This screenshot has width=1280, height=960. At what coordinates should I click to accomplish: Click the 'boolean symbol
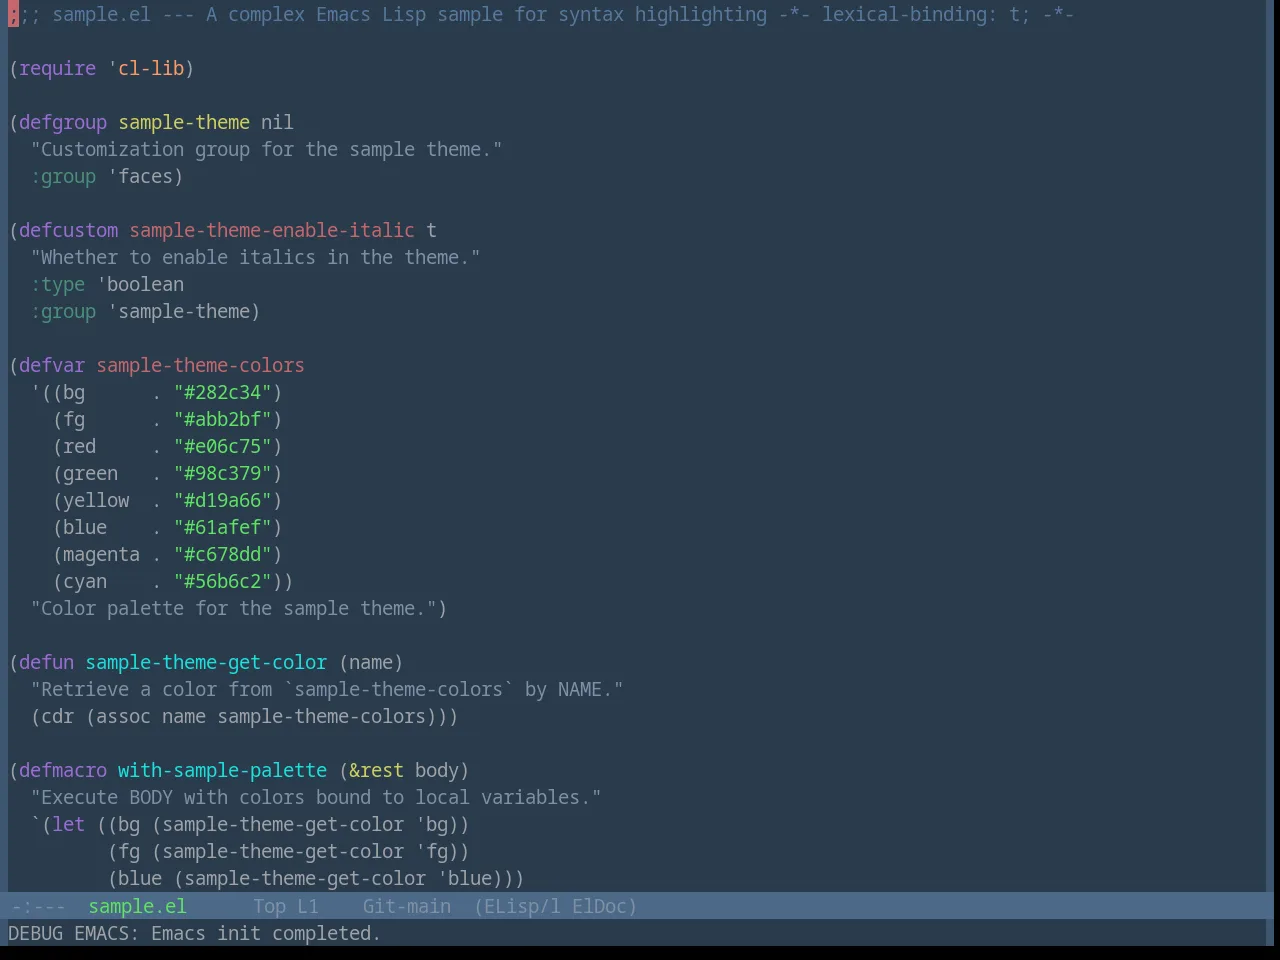[x=140, y=284]
